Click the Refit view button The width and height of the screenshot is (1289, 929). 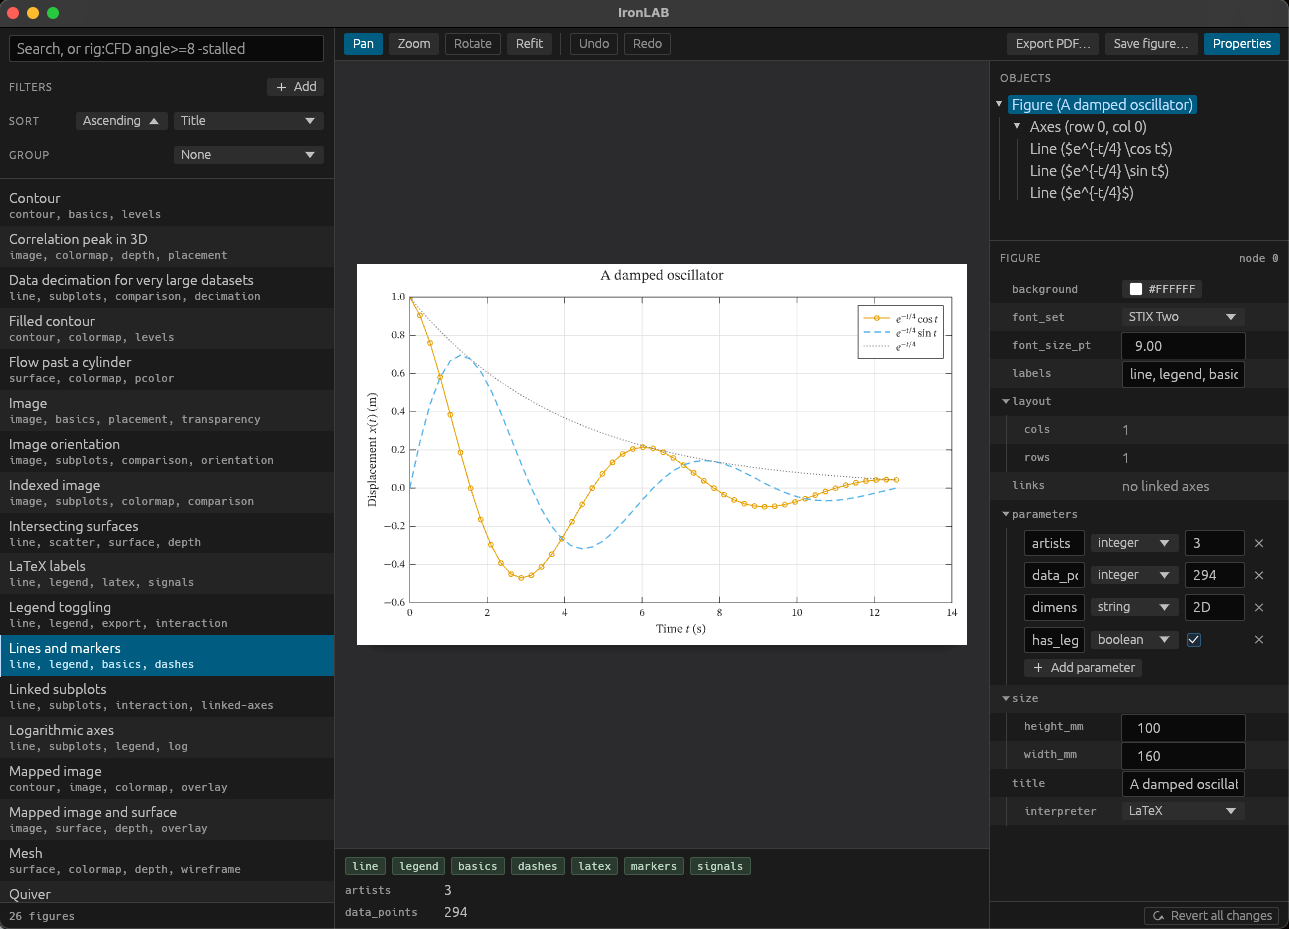click(x=530, y=44)
